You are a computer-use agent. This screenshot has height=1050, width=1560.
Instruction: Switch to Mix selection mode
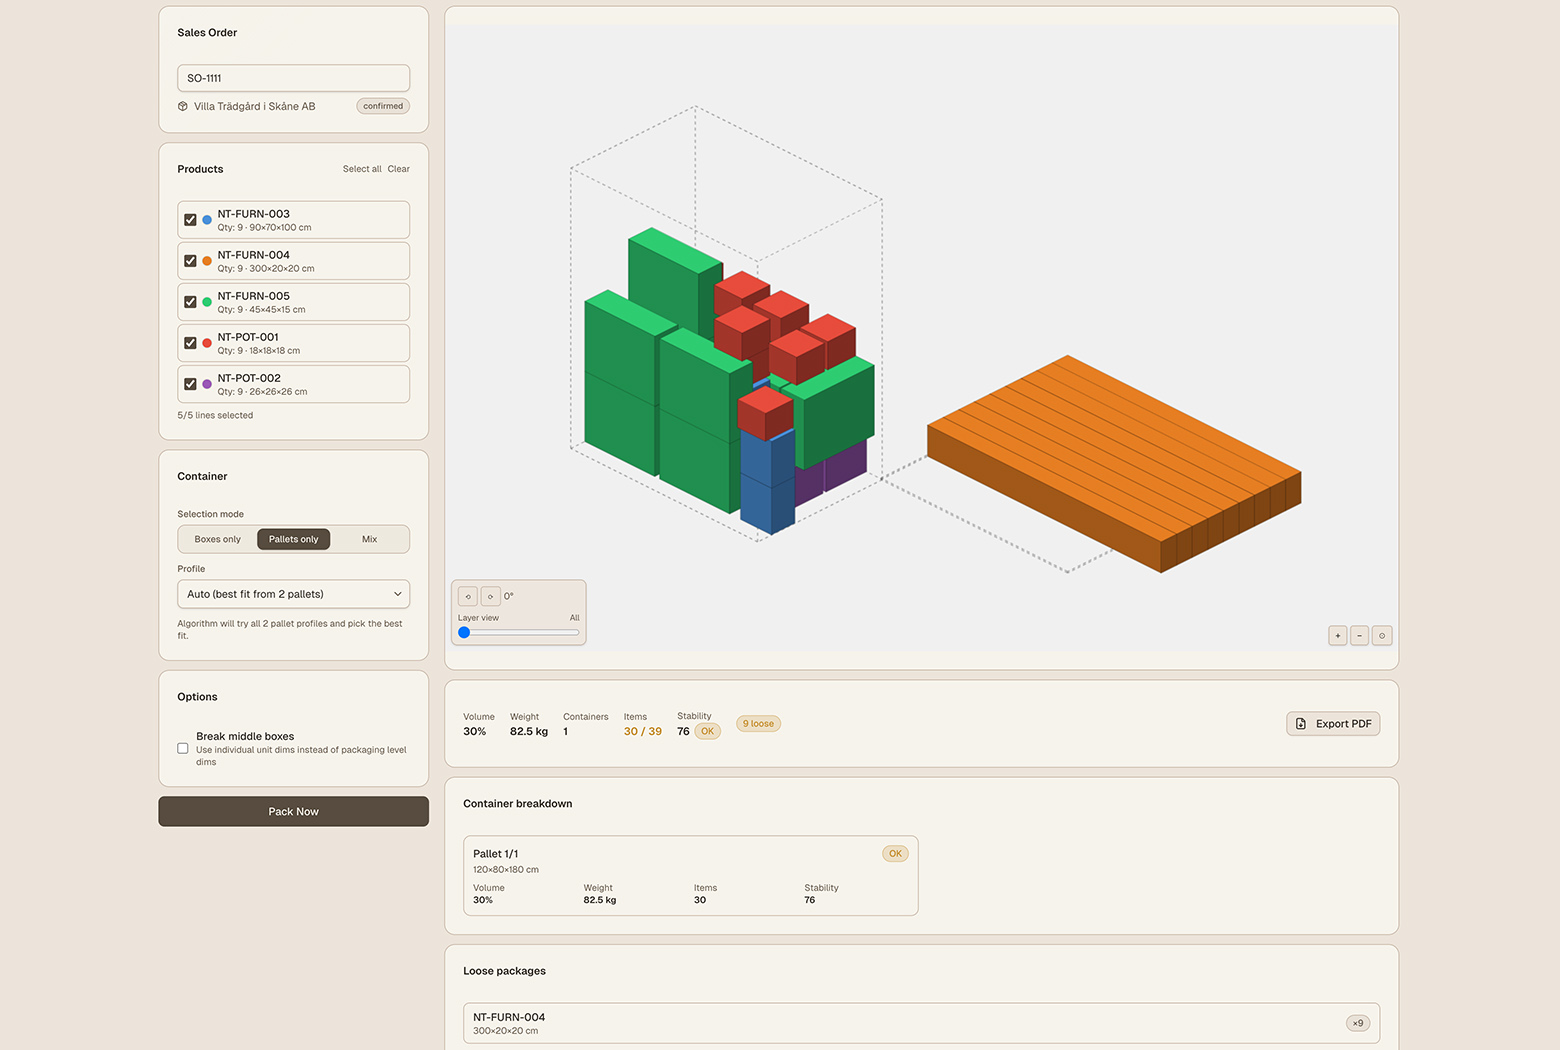tap(368, 539)
